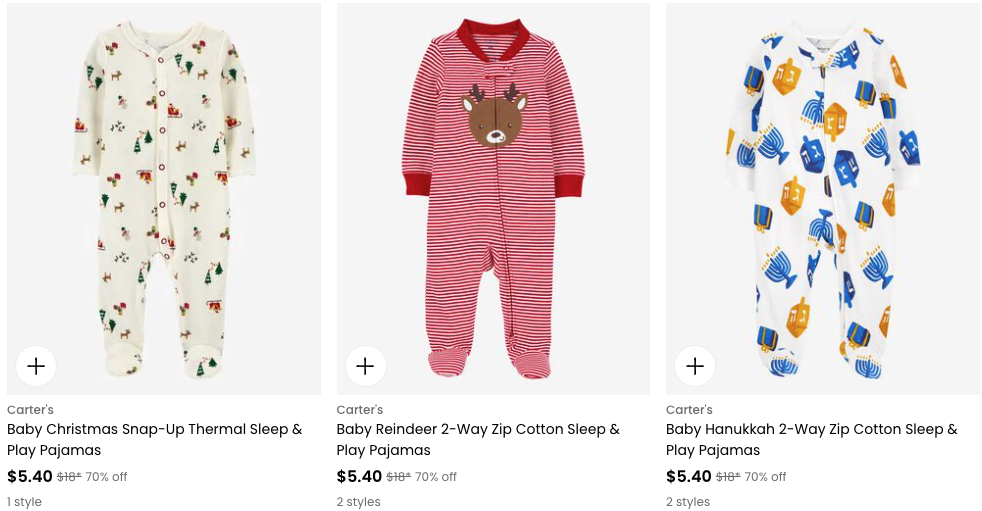Click "1 style" under Christmas Snap-Up pajamas
This screenshot has height=511, width=982.
tap(24, 502)
